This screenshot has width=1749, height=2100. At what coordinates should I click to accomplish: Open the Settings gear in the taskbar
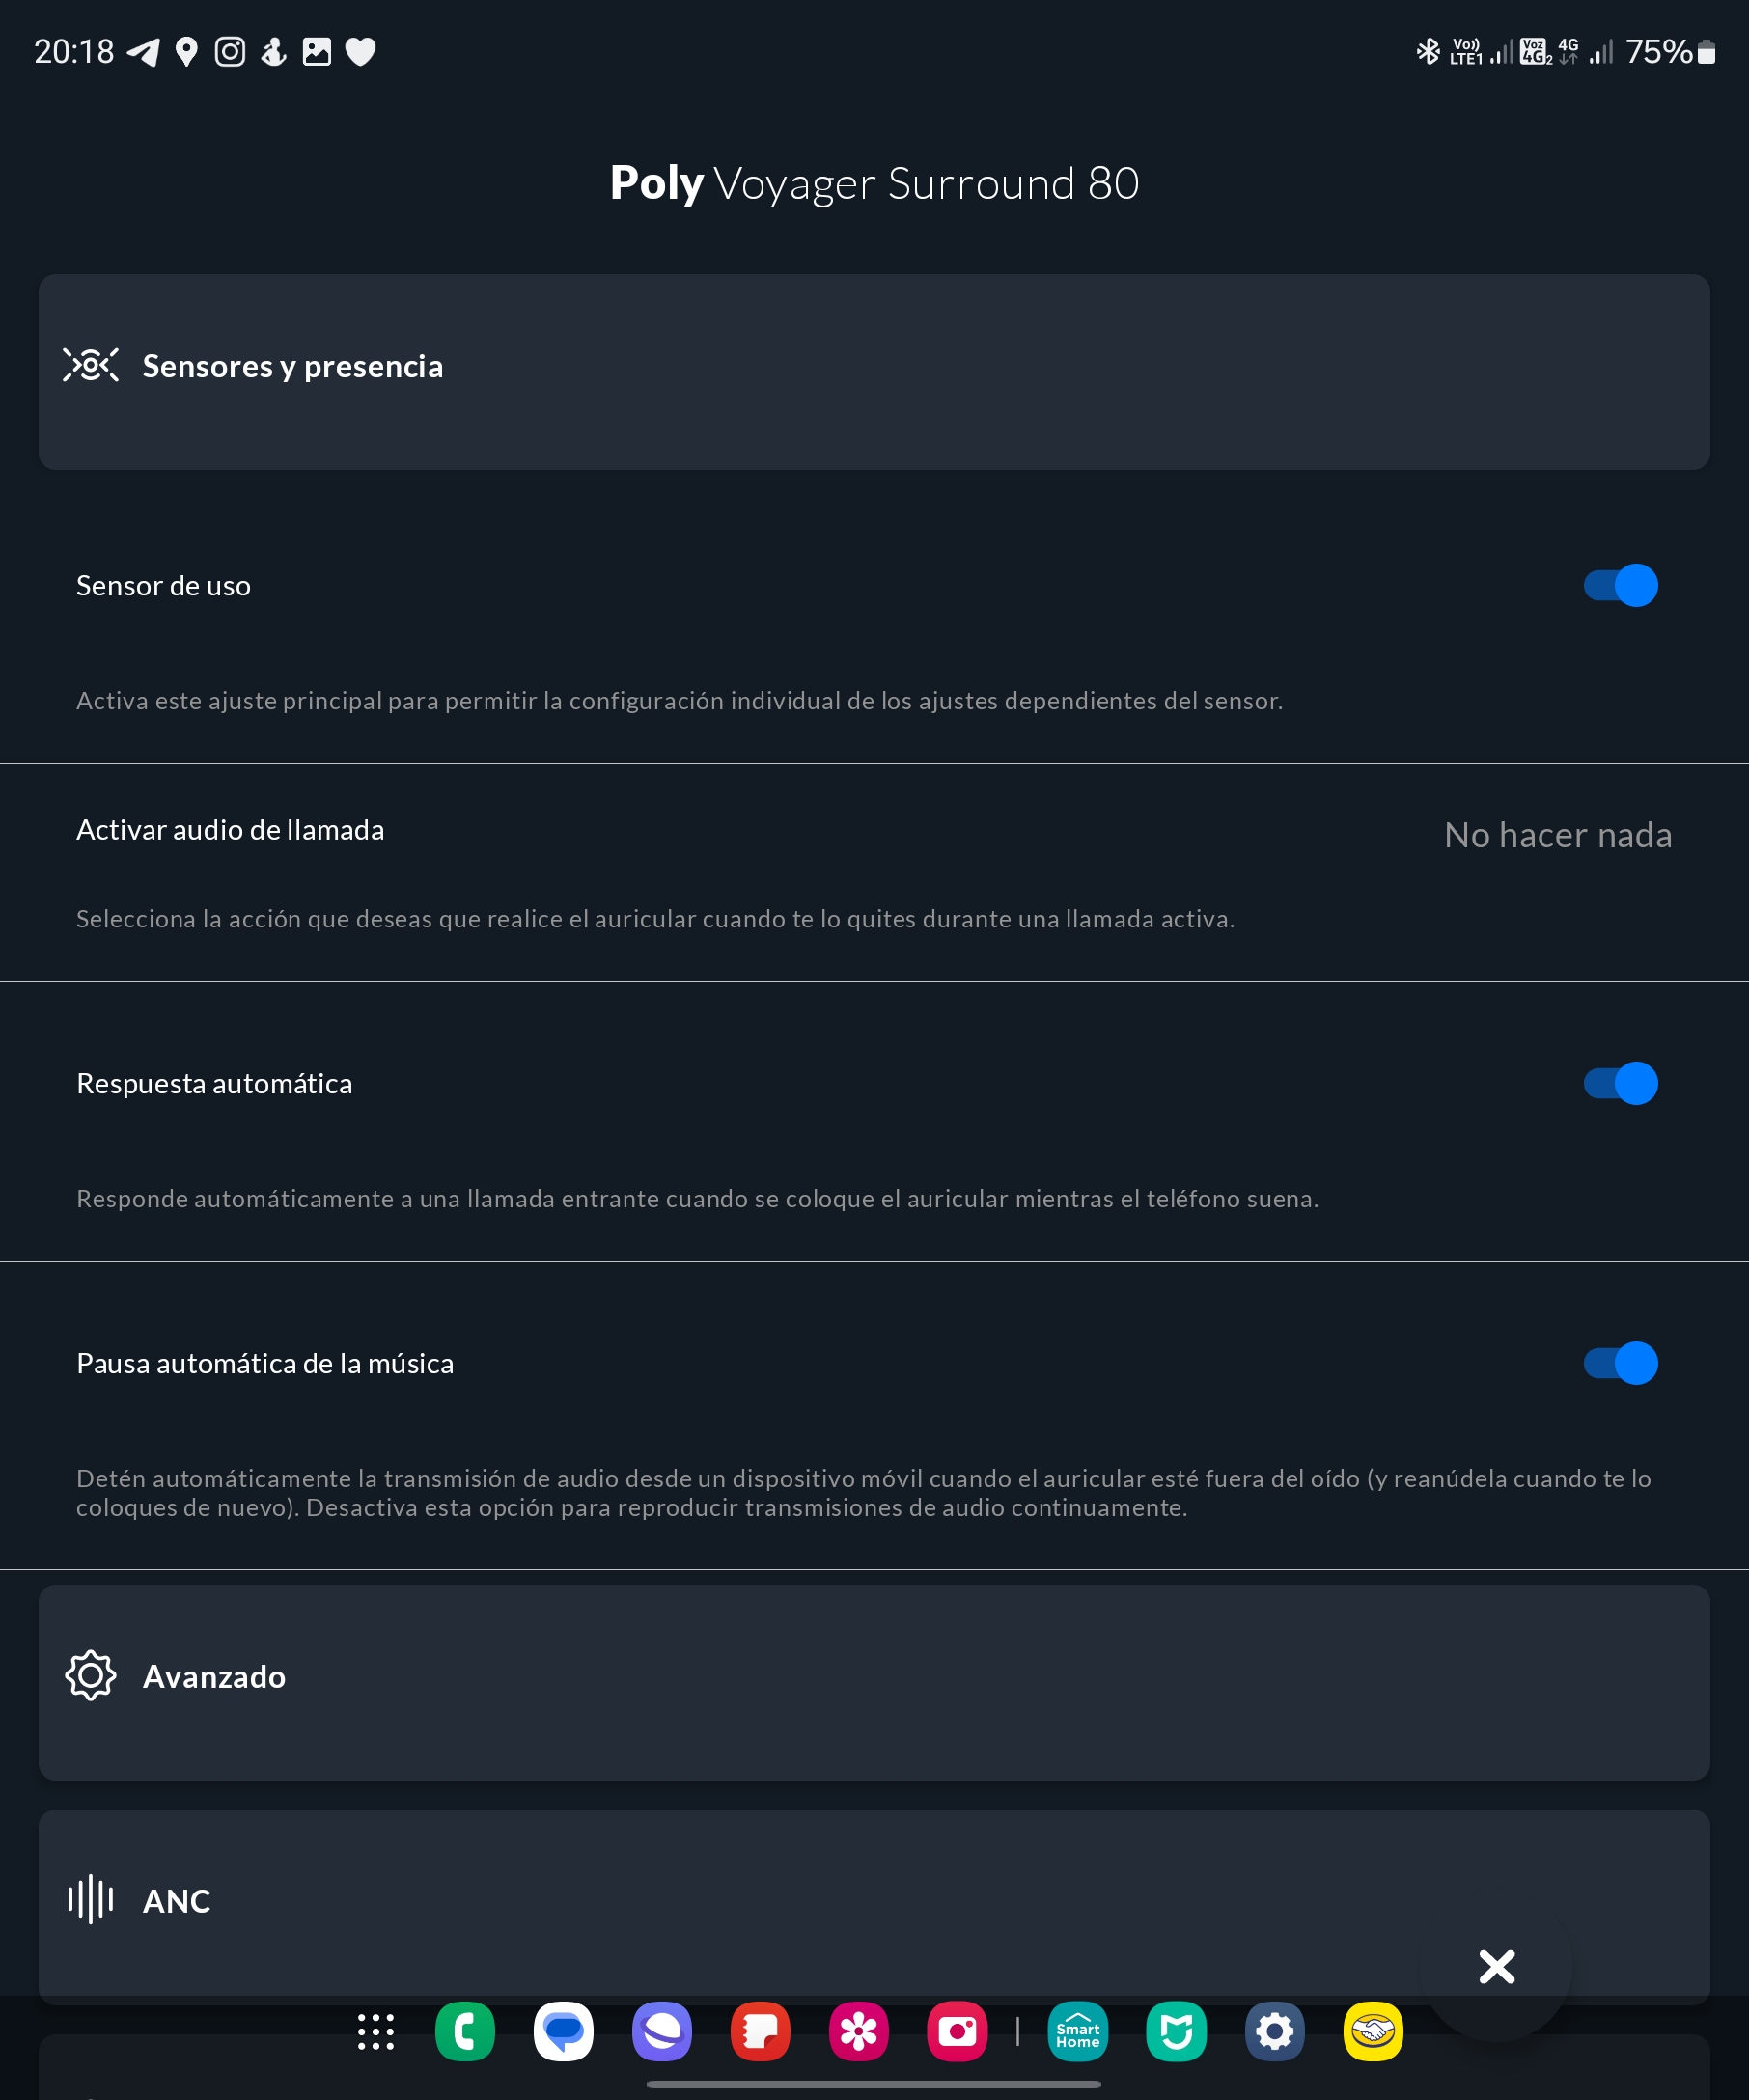(1274, 2031)
